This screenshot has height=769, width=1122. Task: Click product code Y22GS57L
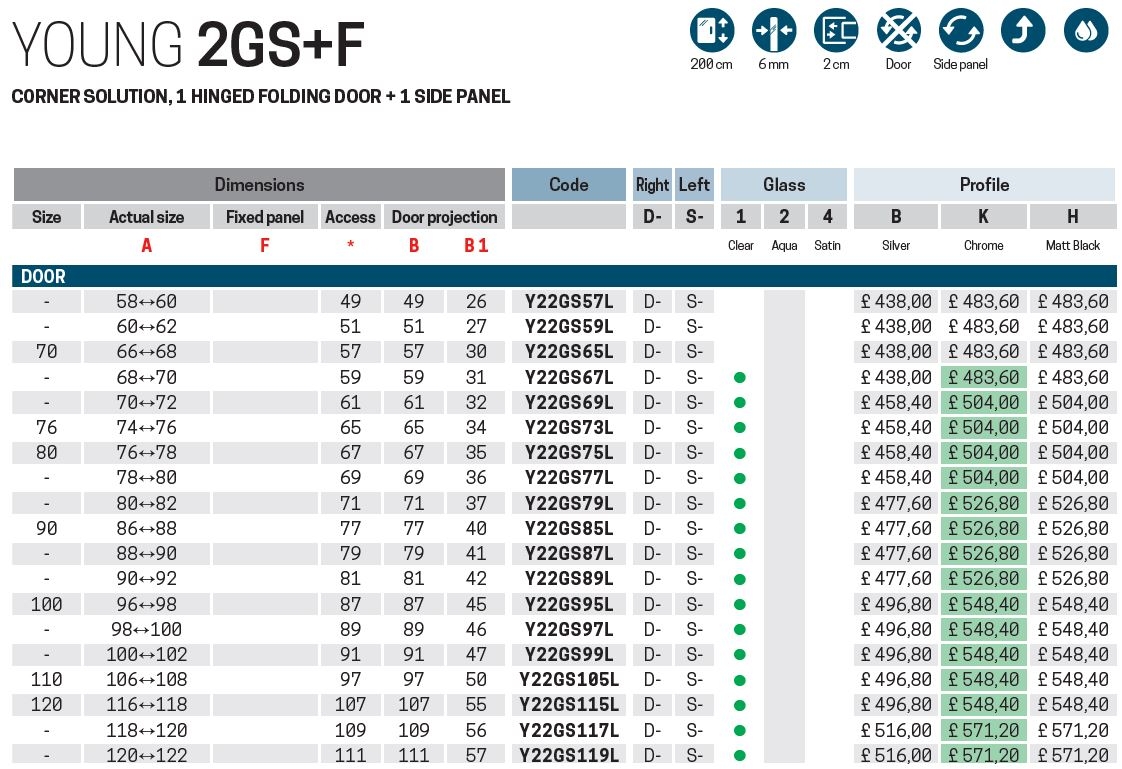pos(568,302)
